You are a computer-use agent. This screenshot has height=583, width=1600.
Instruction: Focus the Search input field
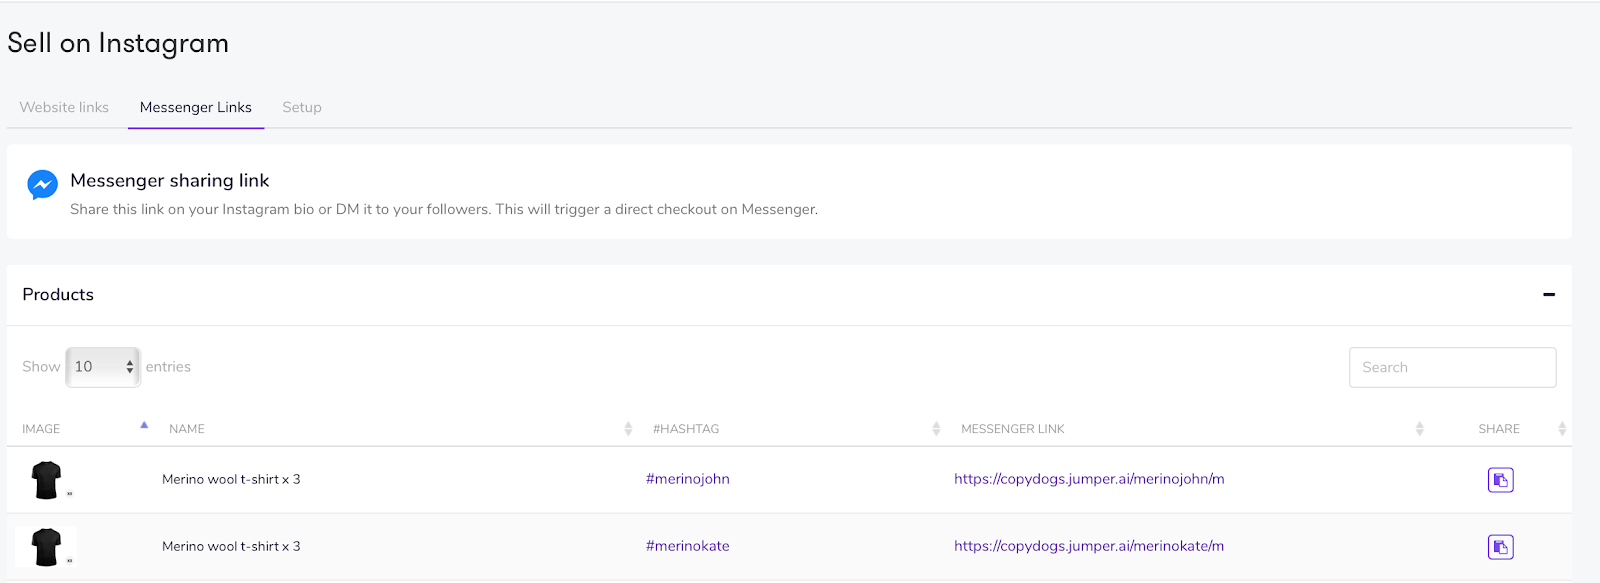1452,367
